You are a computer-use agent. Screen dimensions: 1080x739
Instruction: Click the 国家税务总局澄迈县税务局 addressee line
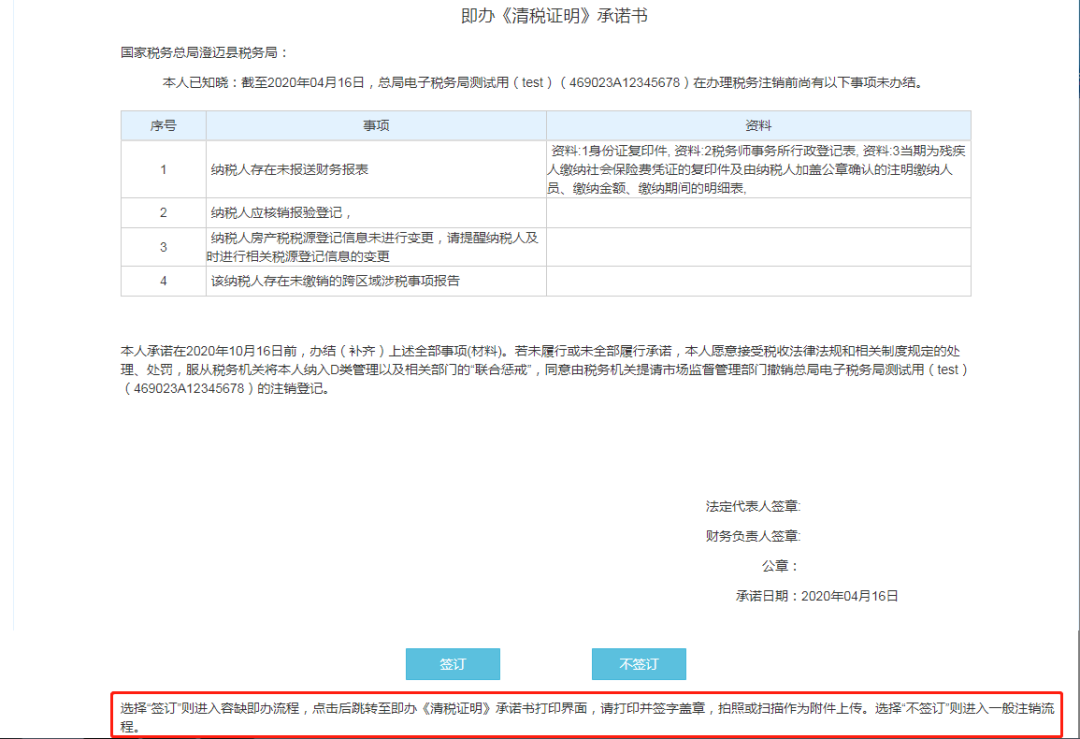coord(204,52)
